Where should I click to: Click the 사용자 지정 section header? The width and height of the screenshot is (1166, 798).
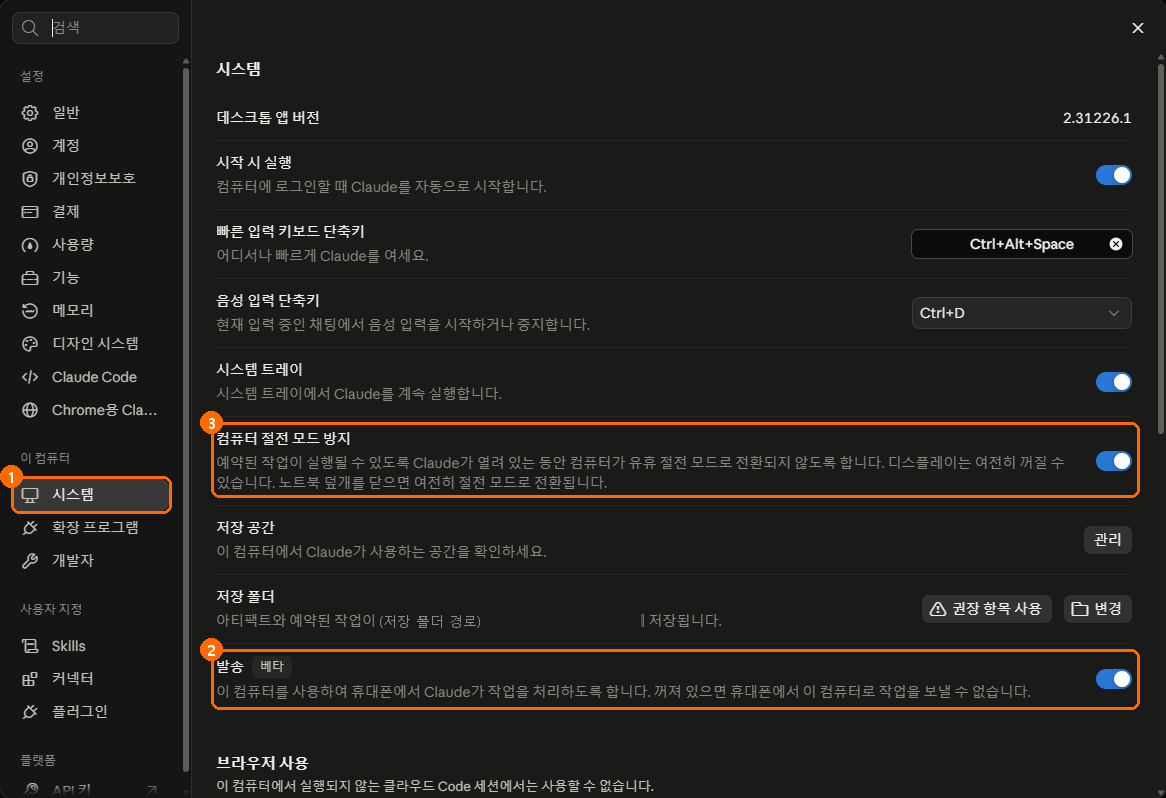tap(51, 609)
